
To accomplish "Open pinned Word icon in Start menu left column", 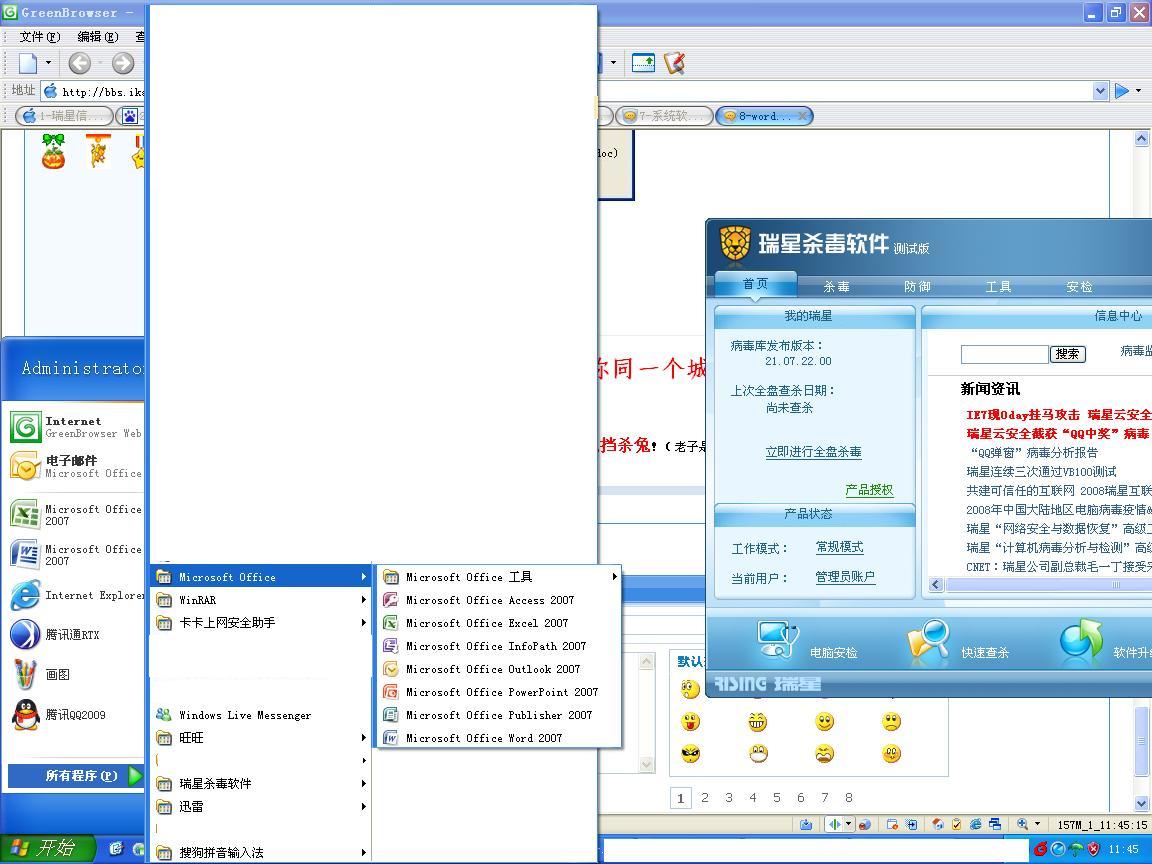I will [x=25, y=554].
